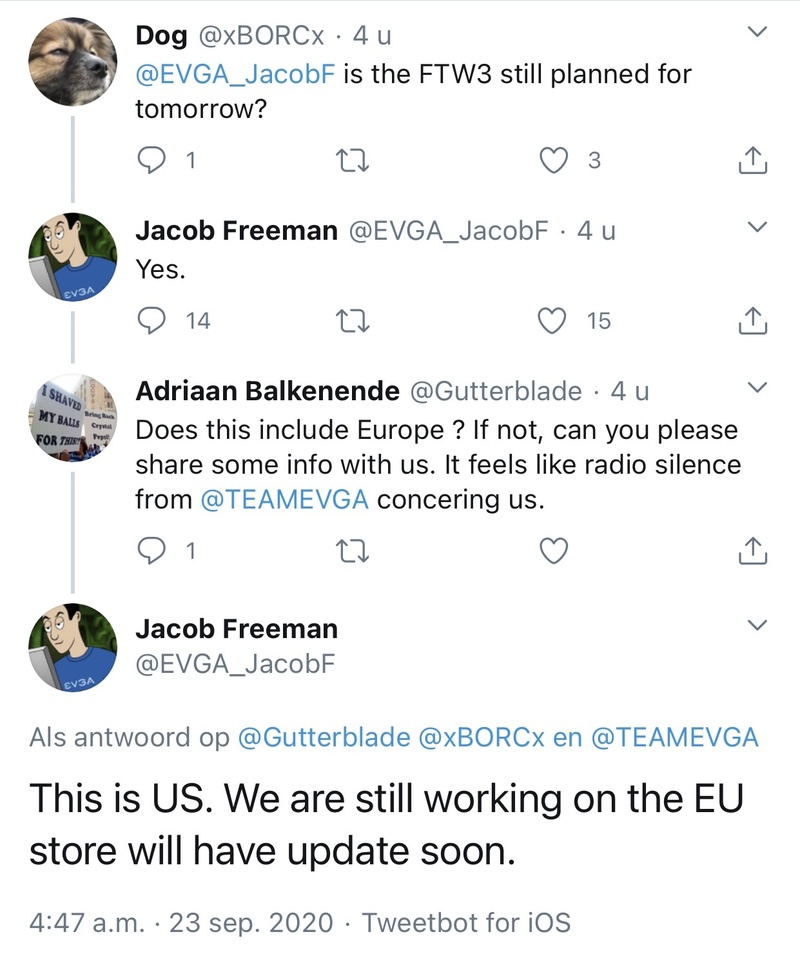The height and width of the screenshot is (961, 800).
Task: Share Jacob Freeman's "Yes." tweet
Action: pos(751,321)
